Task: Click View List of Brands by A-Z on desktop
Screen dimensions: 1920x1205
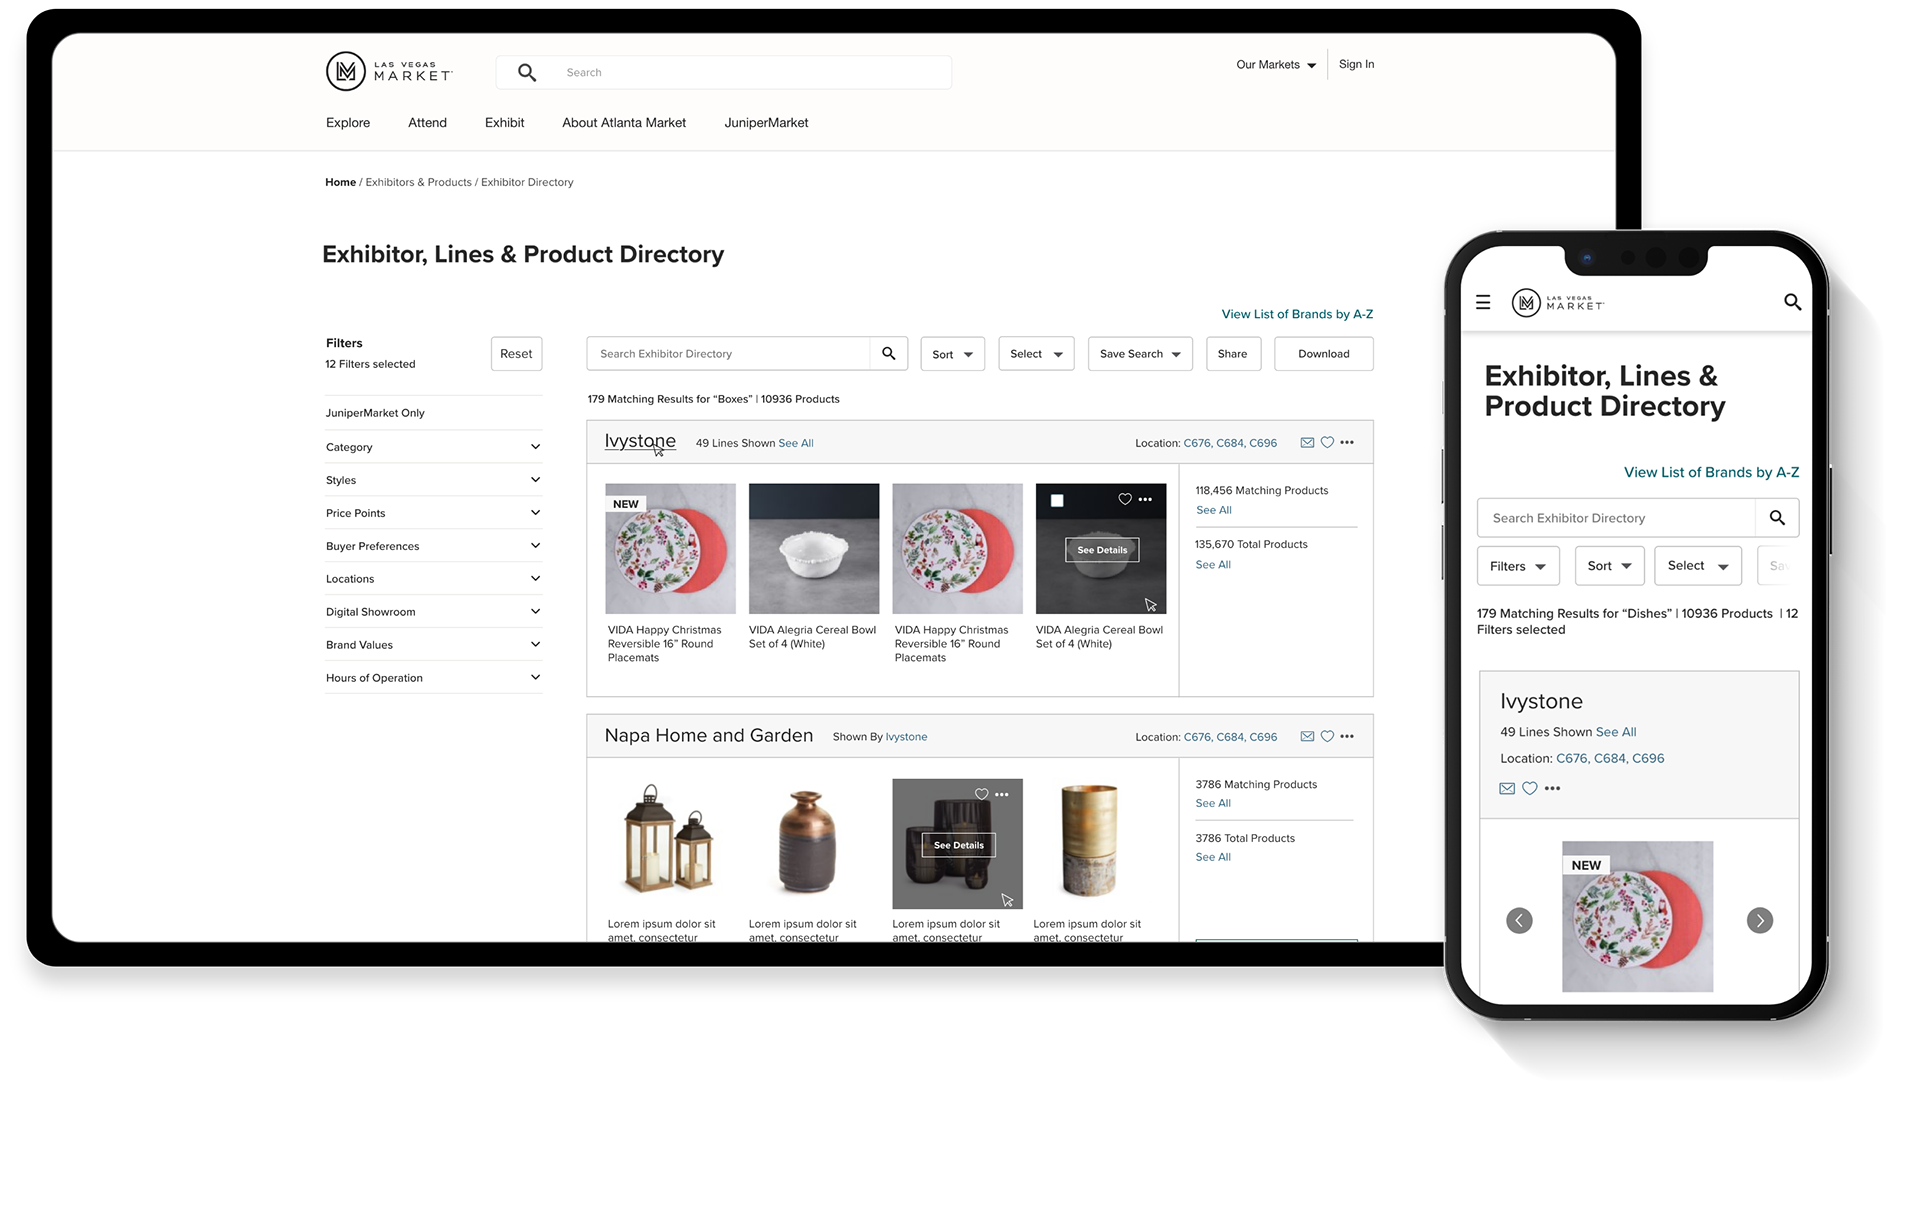Action: 1297,314
